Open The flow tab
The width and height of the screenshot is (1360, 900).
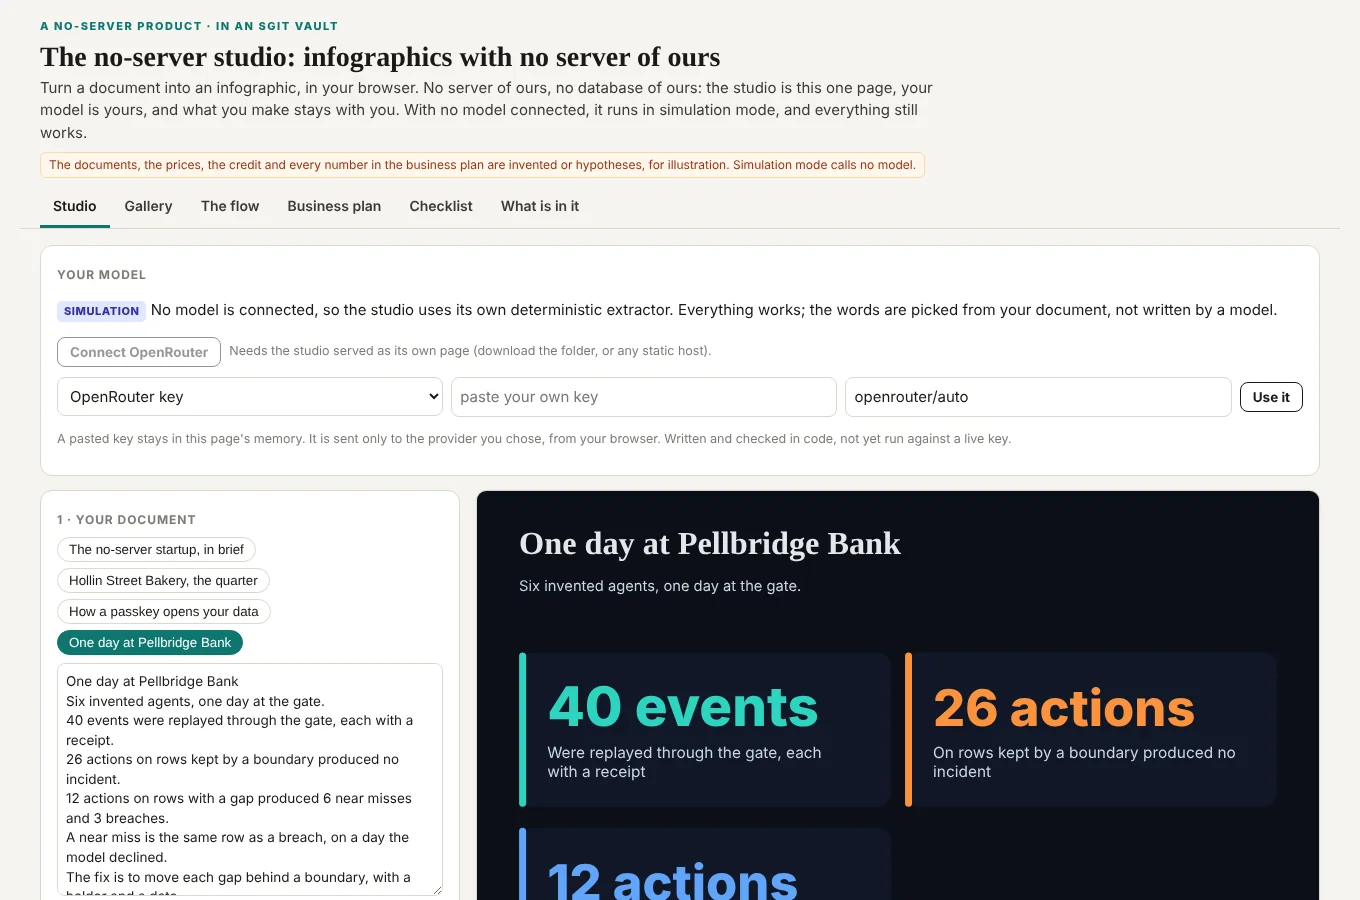coord(230,206)
